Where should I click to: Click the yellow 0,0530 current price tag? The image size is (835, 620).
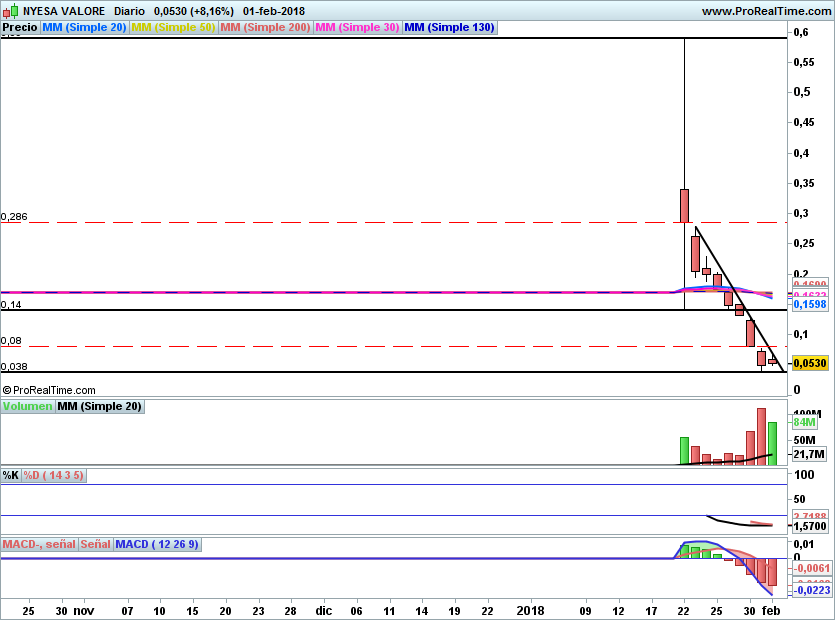pos(808,365)
